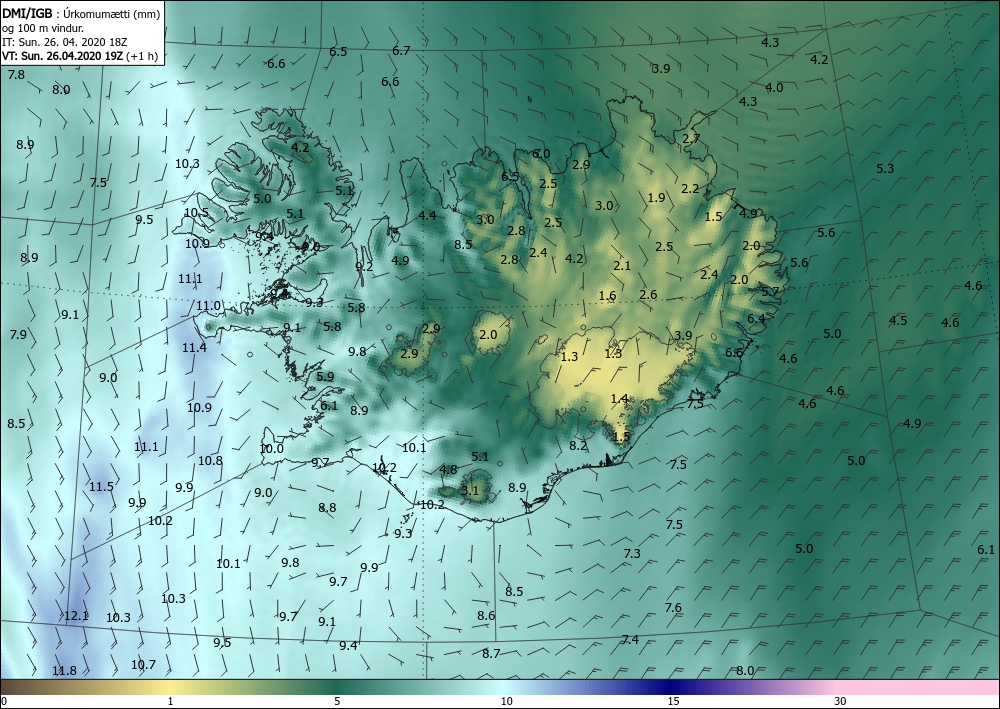1000x709 pixels.
Task: Click the 7.8 value on the map
Action: click(16, 75)
